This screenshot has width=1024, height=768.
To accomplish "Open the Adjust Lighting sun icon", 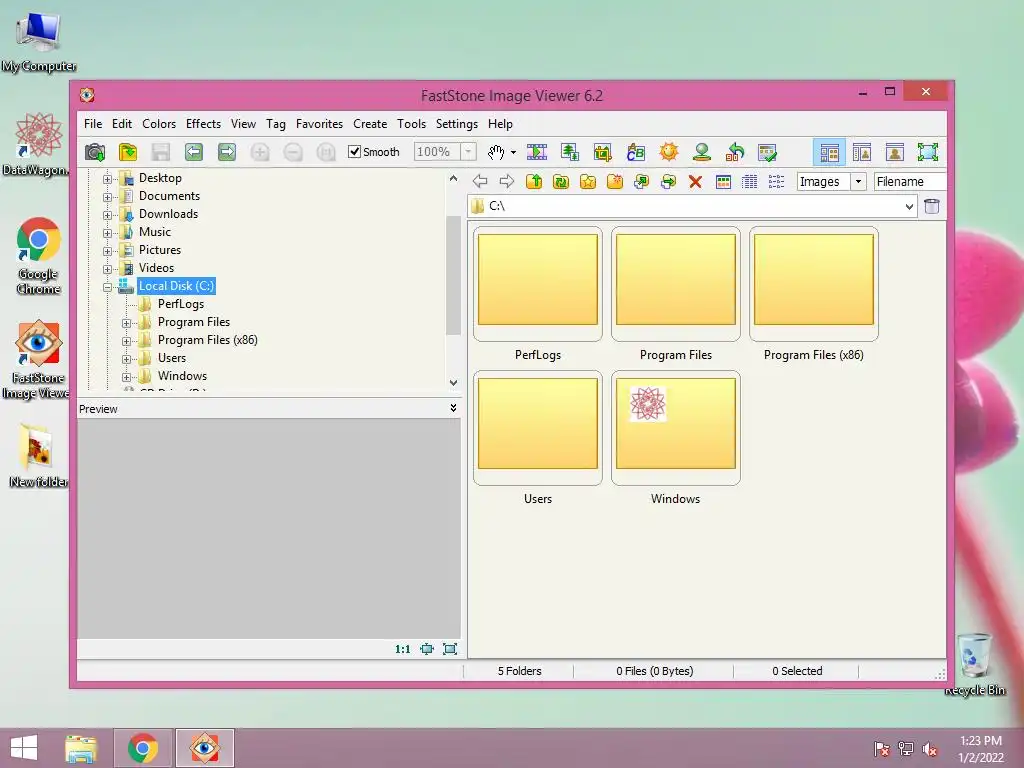I will point(669,152).
